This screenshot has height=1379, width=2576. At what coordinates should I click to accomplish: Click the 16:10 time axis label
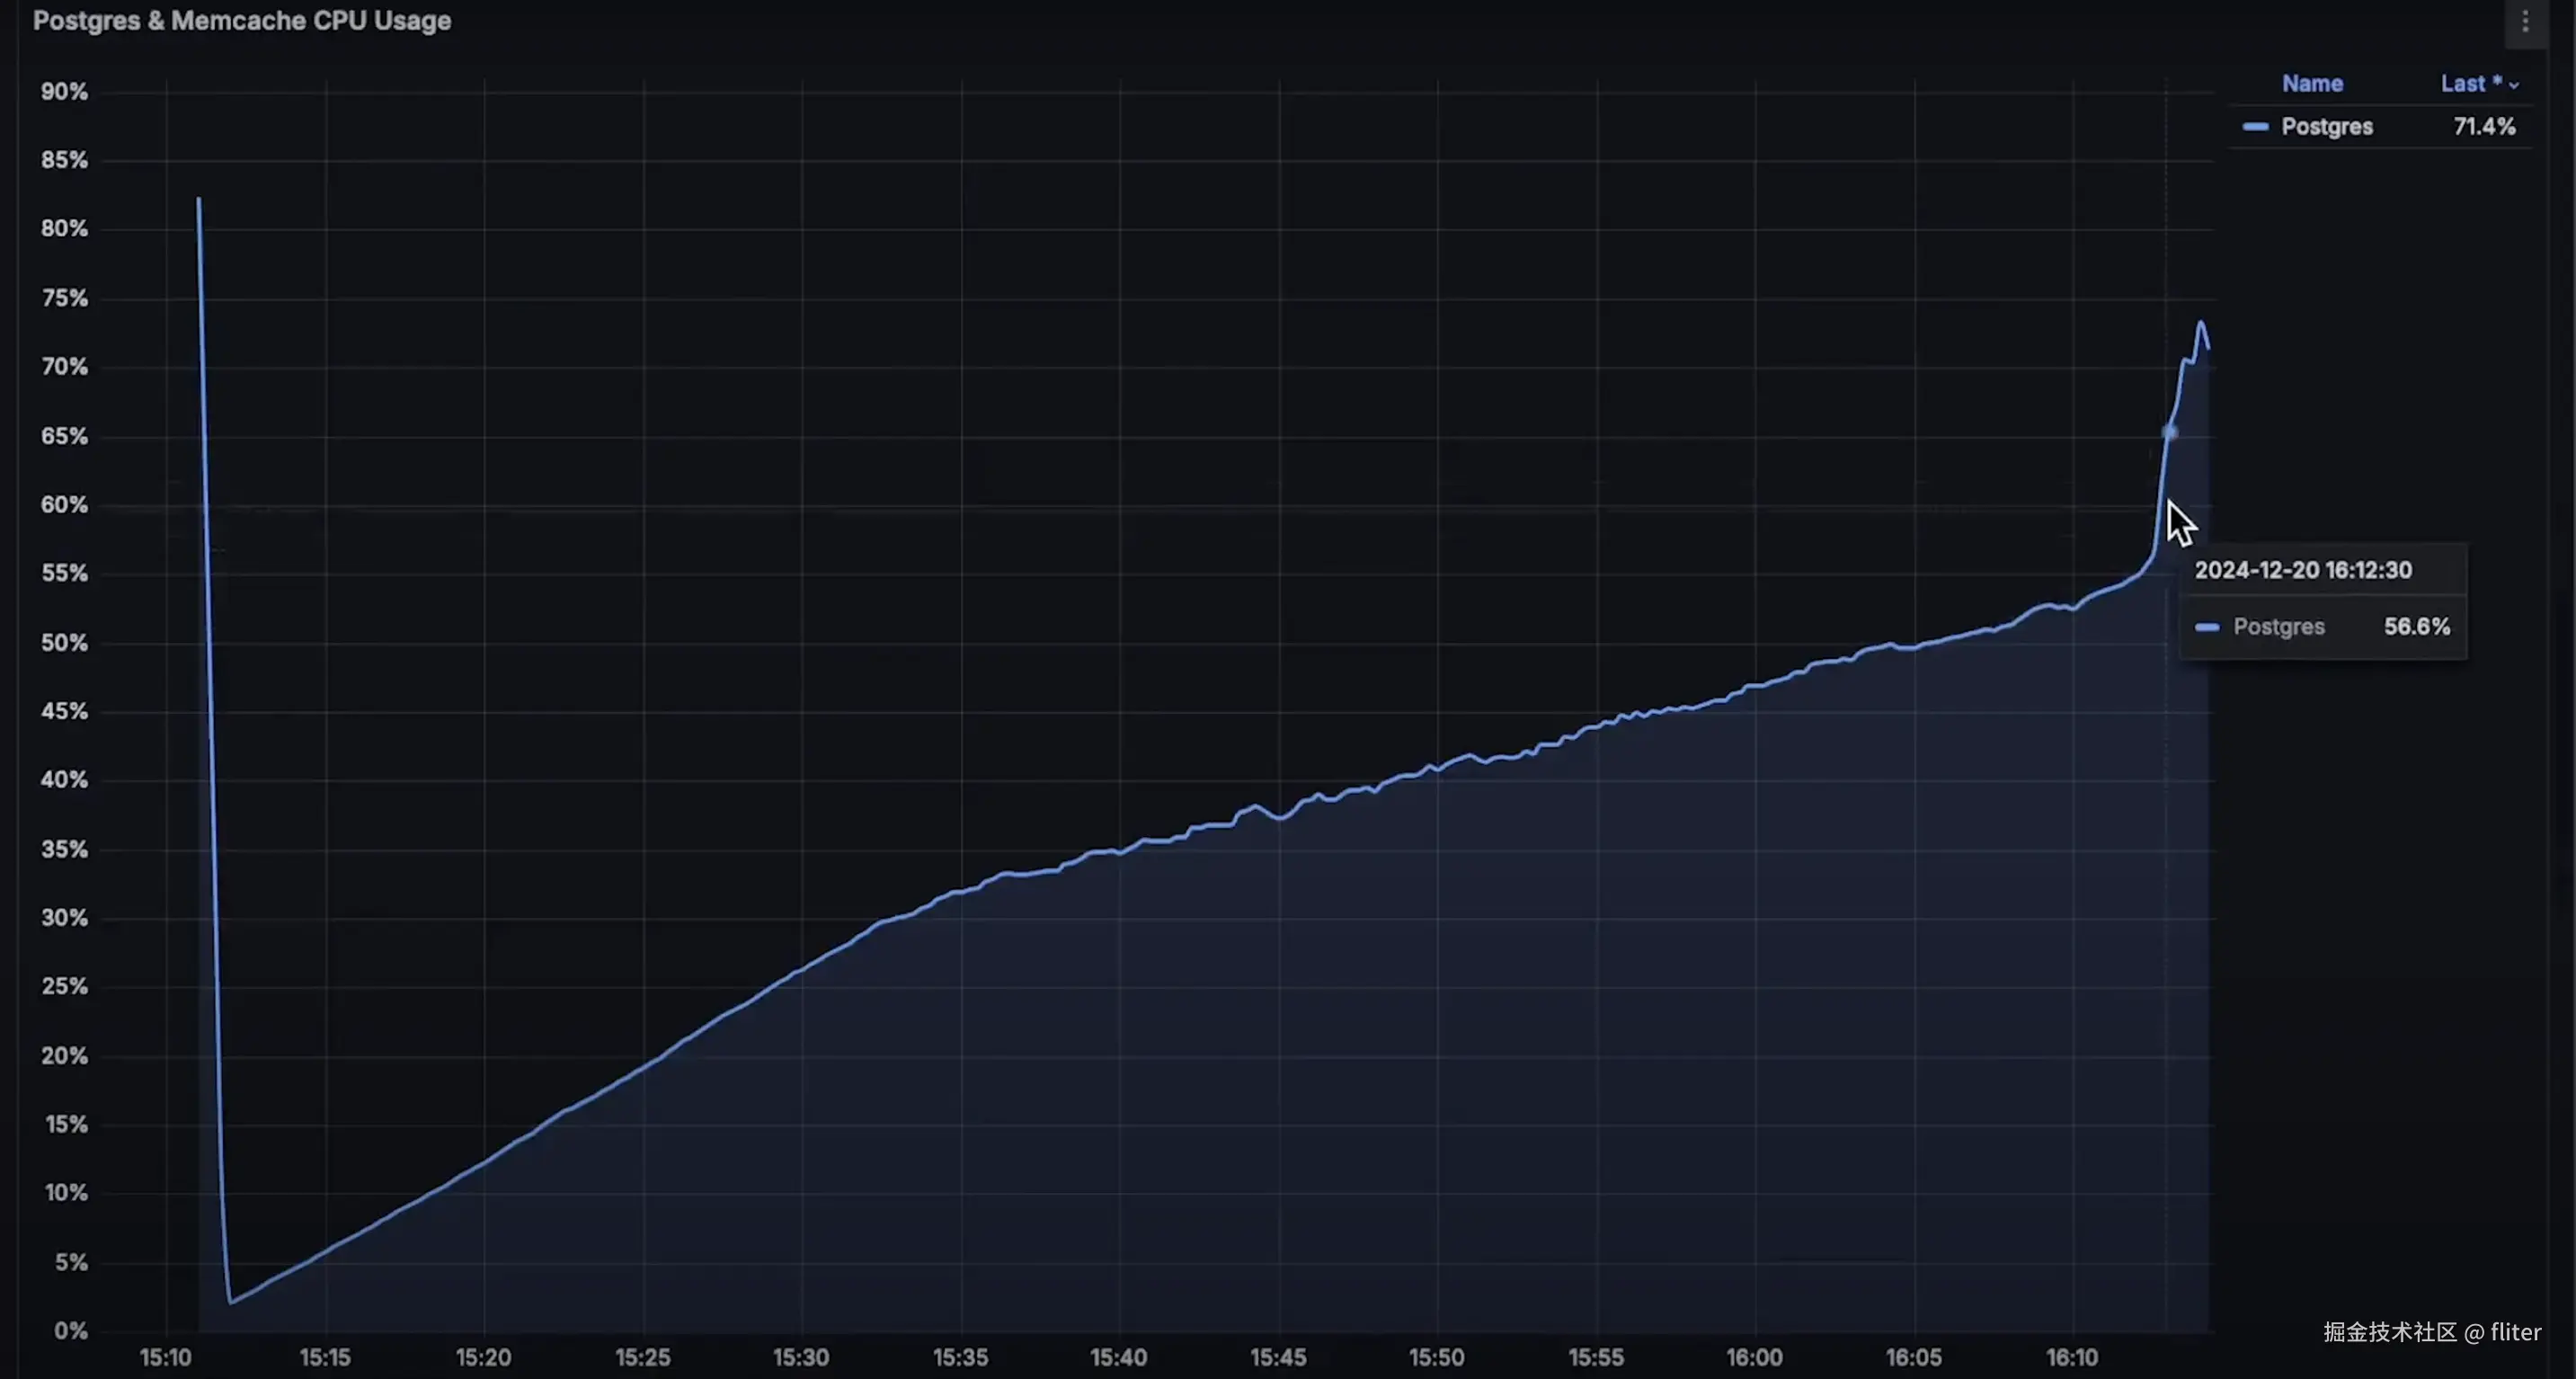tap(2071, 1357)
